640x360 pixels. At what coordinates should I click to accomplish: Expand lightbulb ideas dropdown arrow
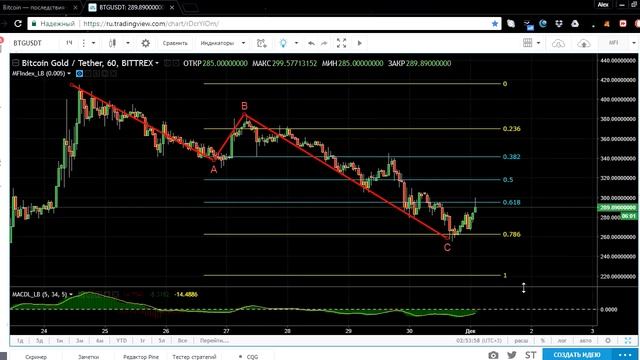[296, 43]
